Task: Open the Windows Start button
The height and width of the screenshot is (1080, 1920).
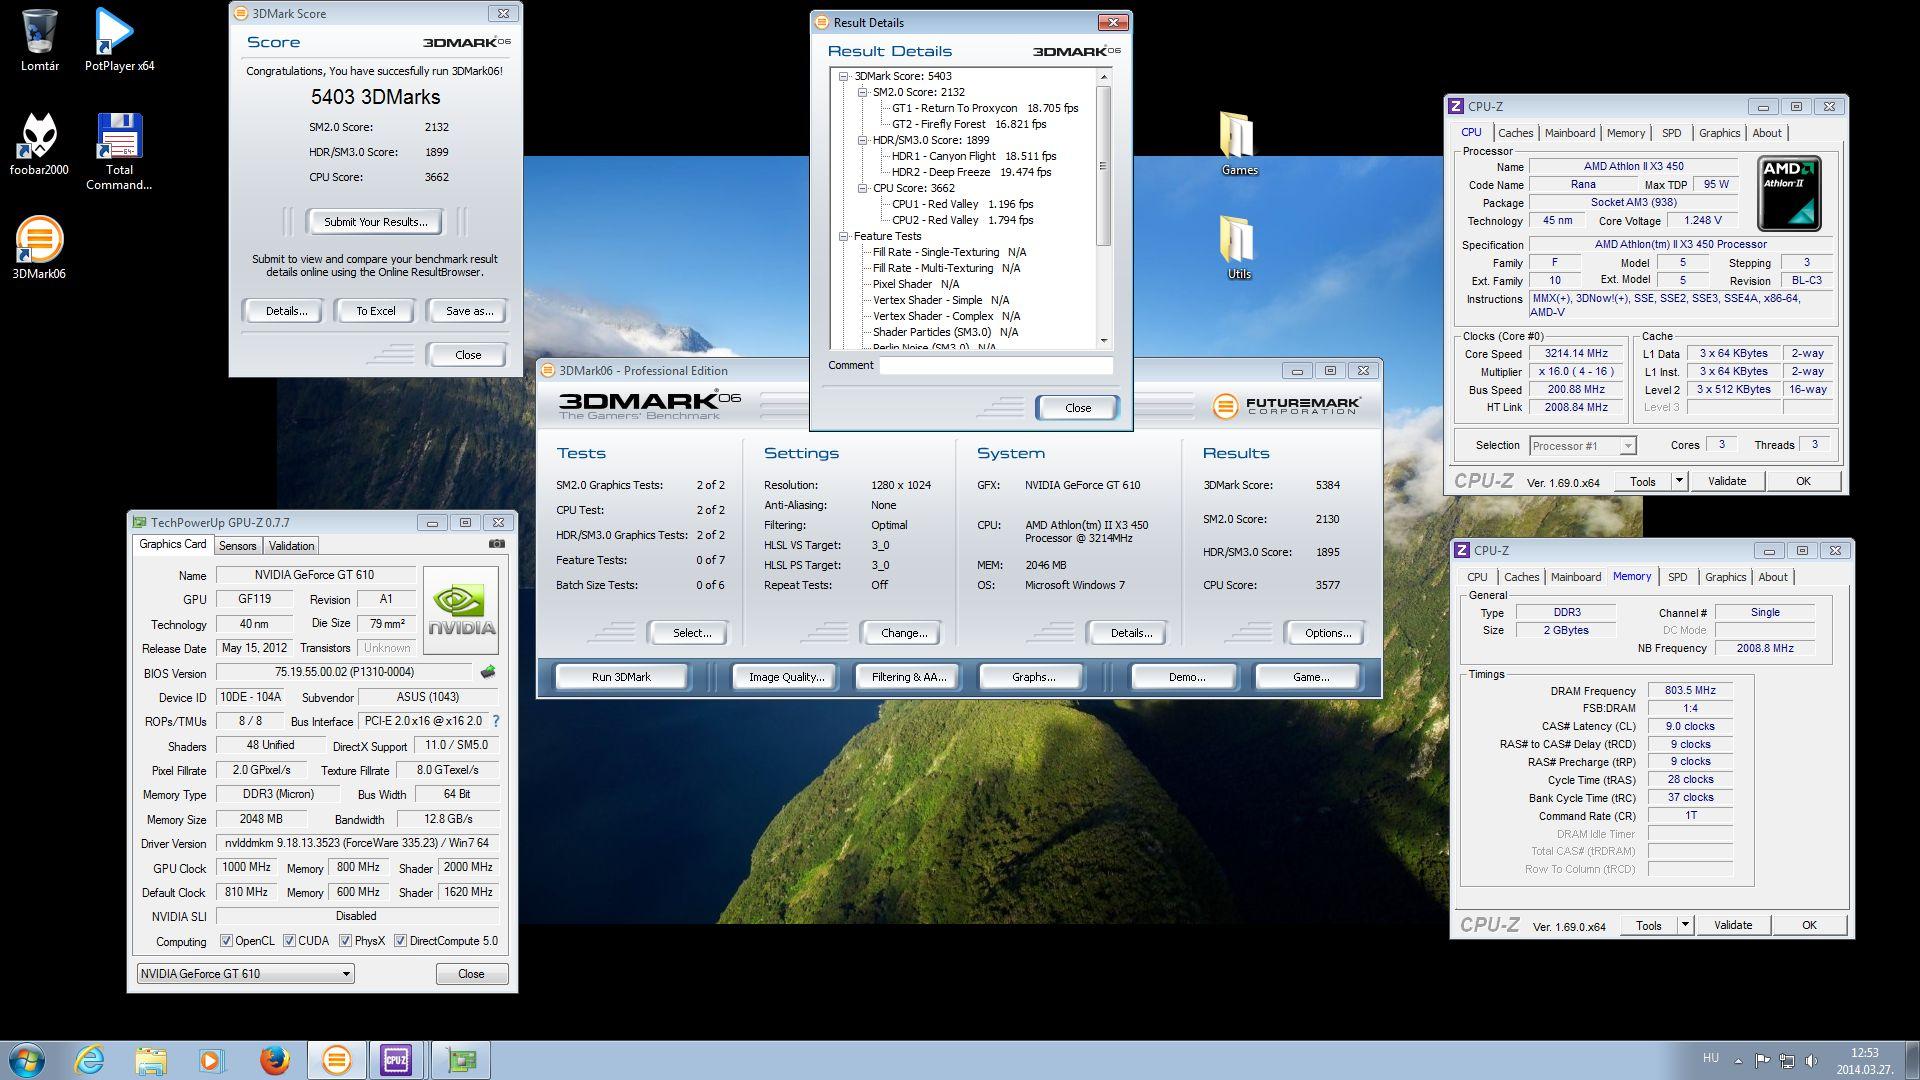Action: point(27,1060)
